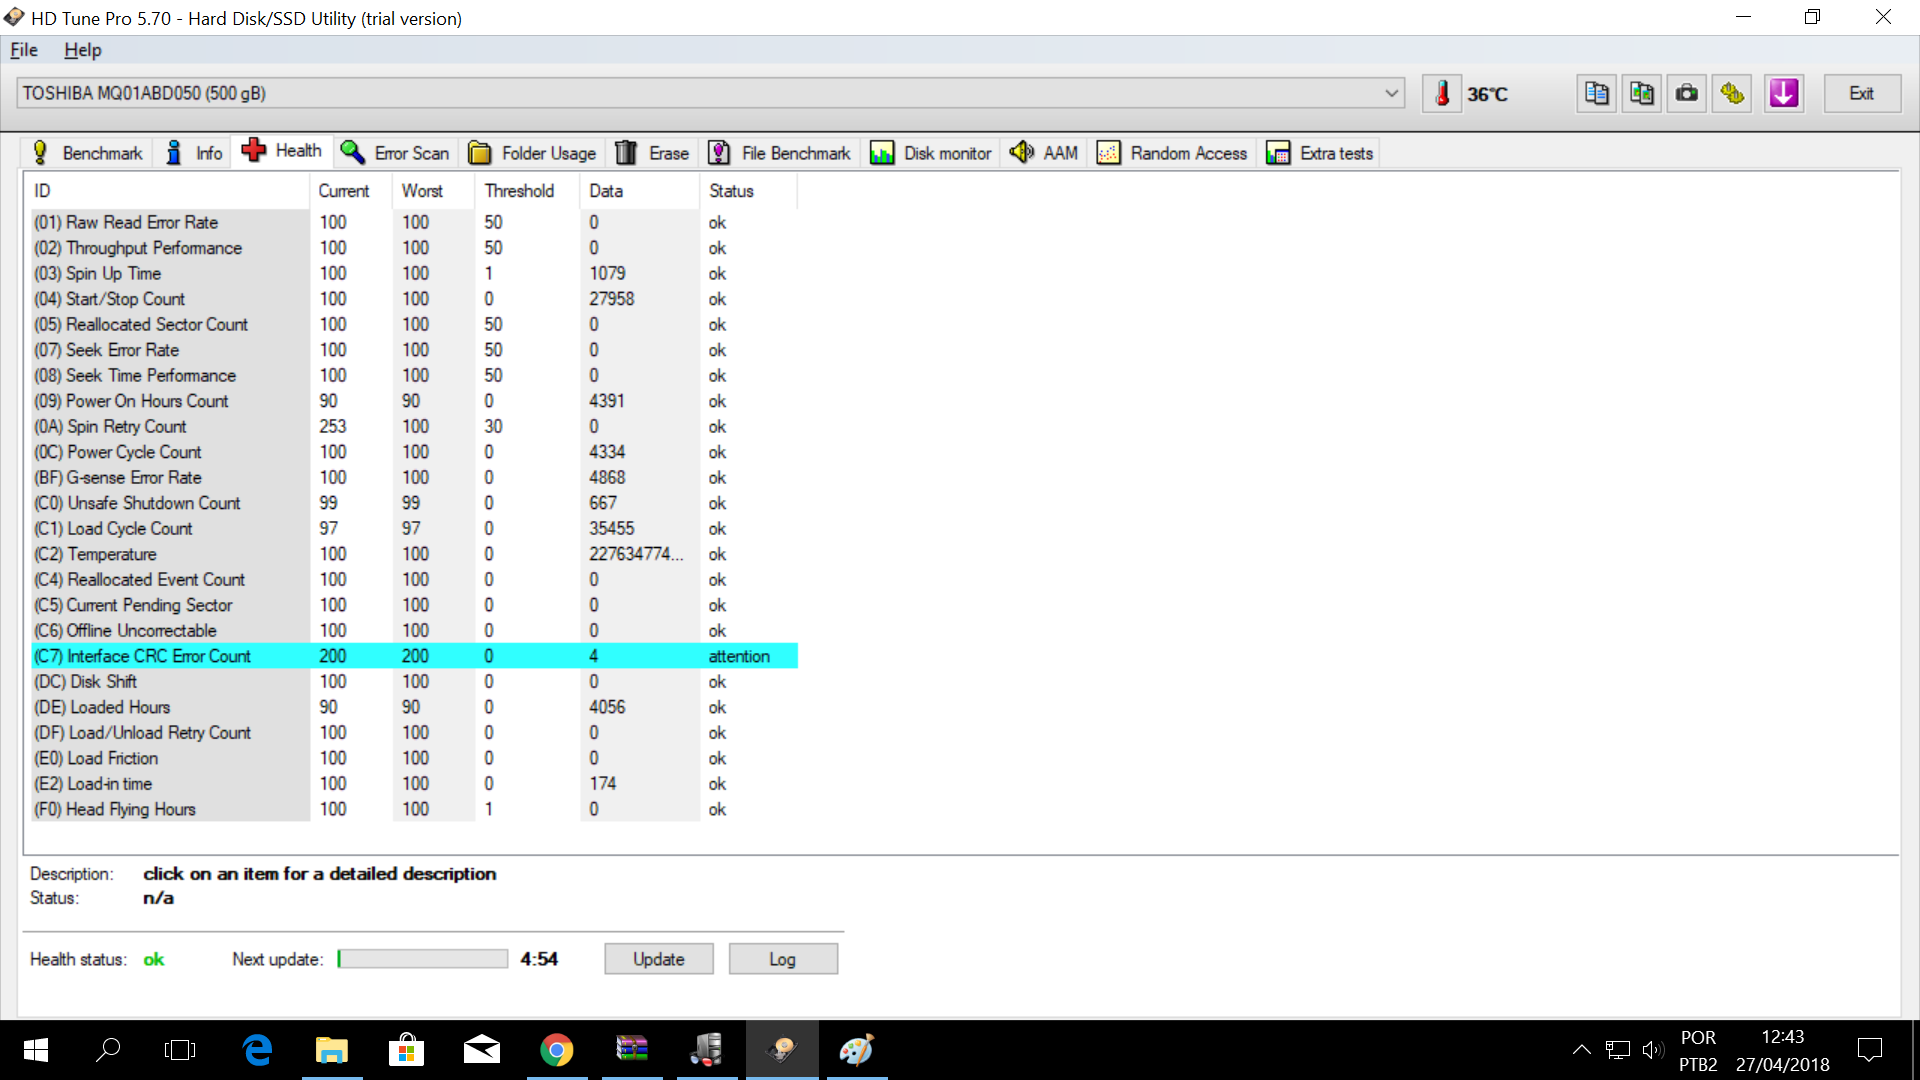Select the (F0) Head Flying Hours row
The height and width of the screenshot is (1080, 1920).
point(414,809)
